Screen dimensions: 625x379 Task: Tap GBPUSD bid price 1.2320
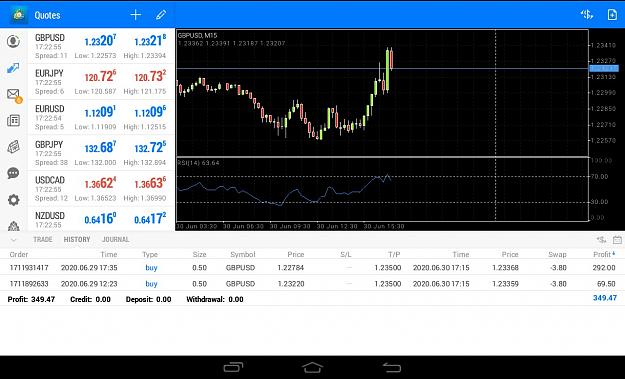point(100,41)
